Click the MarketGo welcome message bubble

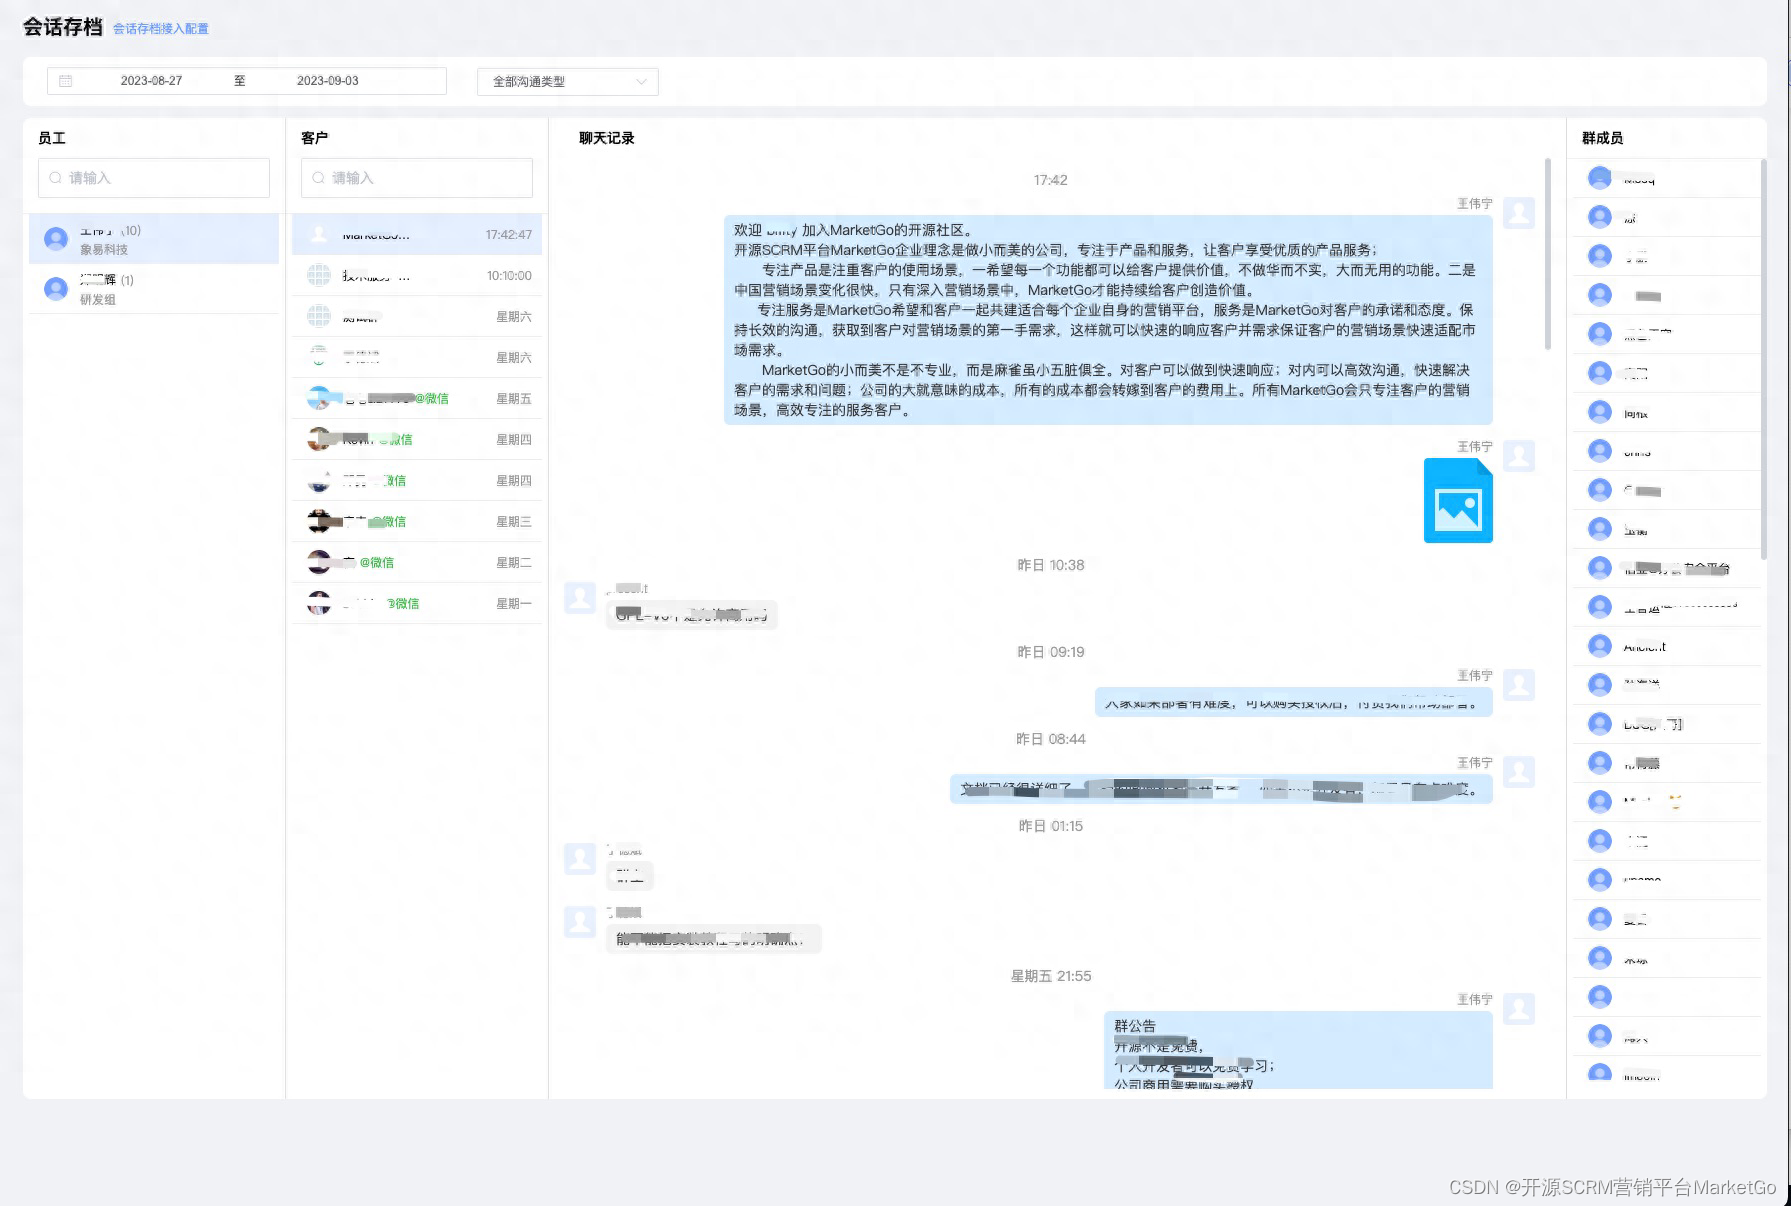1108,320
